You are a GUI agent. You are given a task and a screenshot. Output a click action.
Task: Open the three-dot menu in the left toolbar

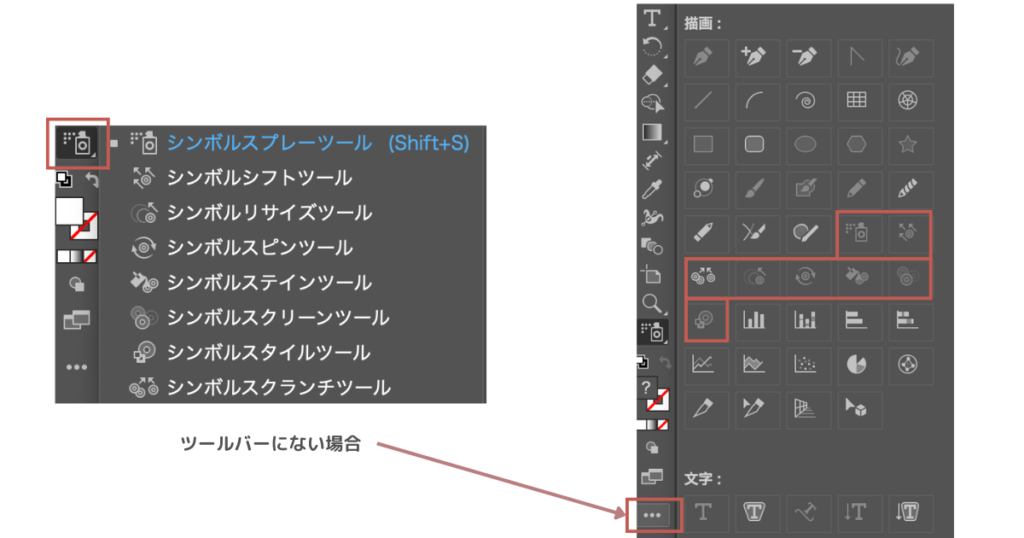(77, 367)
